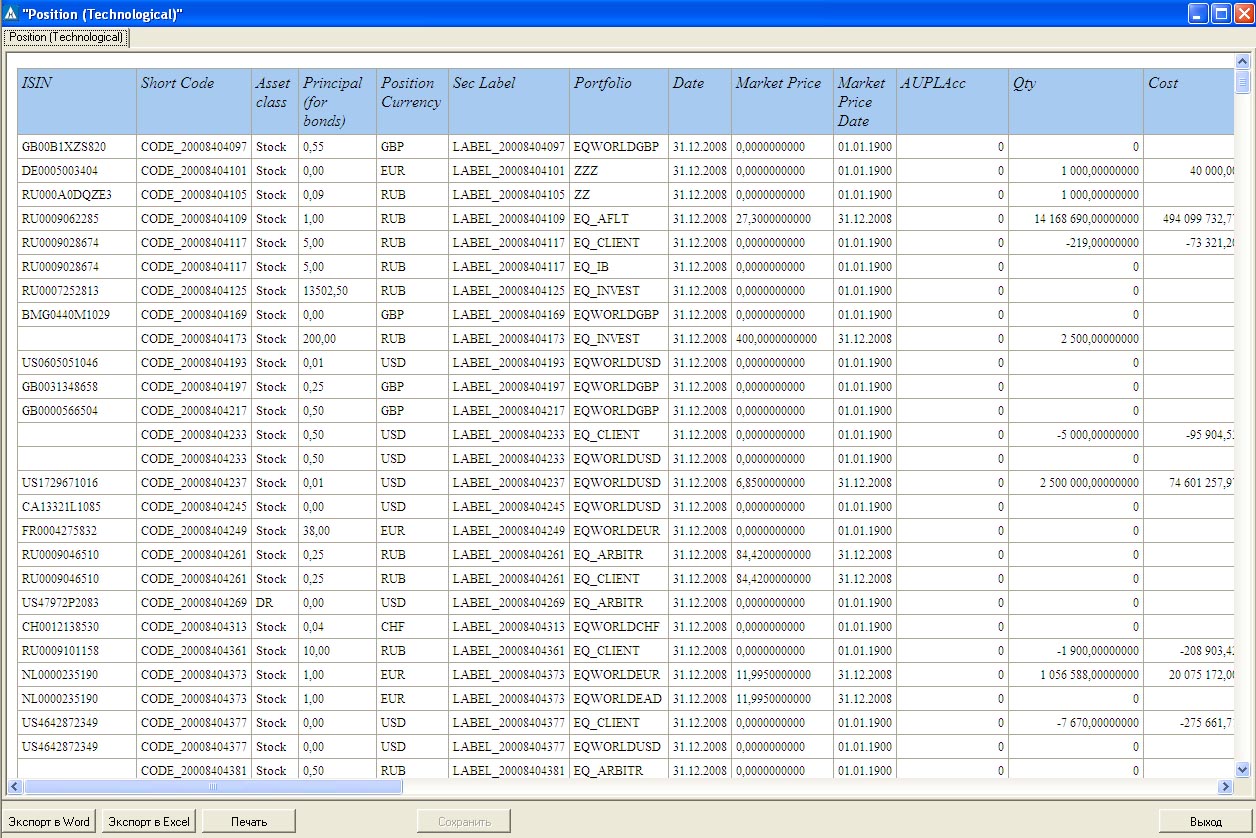Click the Portfolio column header
The height and width of the screenshot is (838, 1256).
(618, 100)
